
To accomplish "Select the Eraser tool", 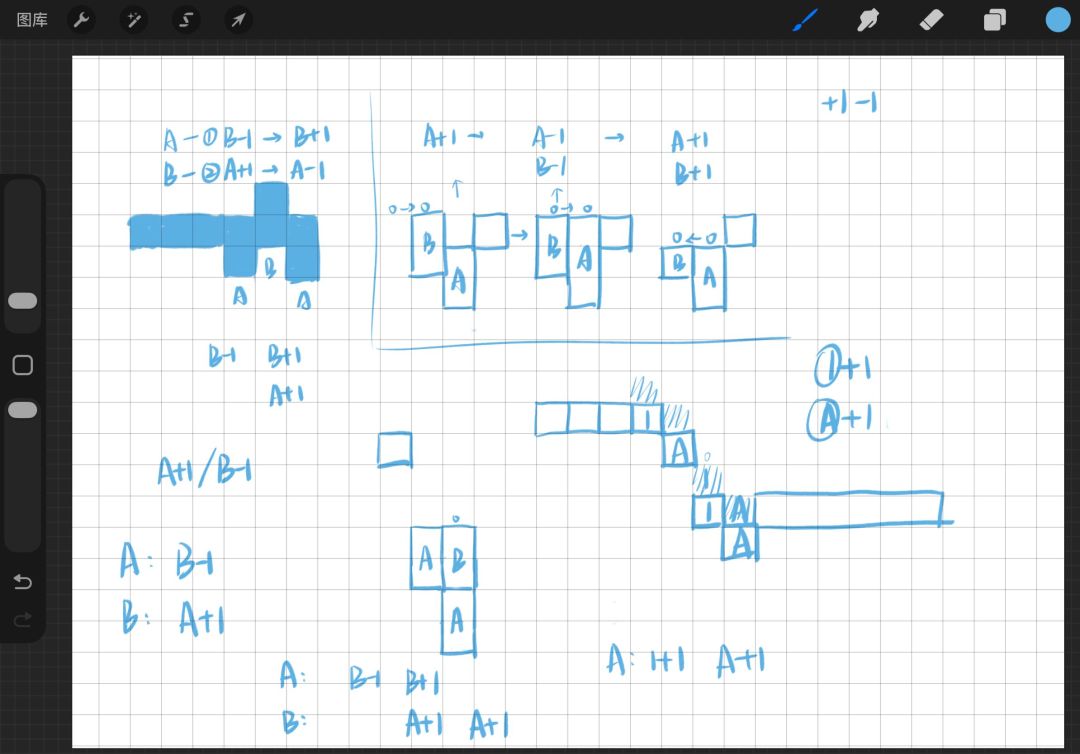I will (x=931, y=20).
